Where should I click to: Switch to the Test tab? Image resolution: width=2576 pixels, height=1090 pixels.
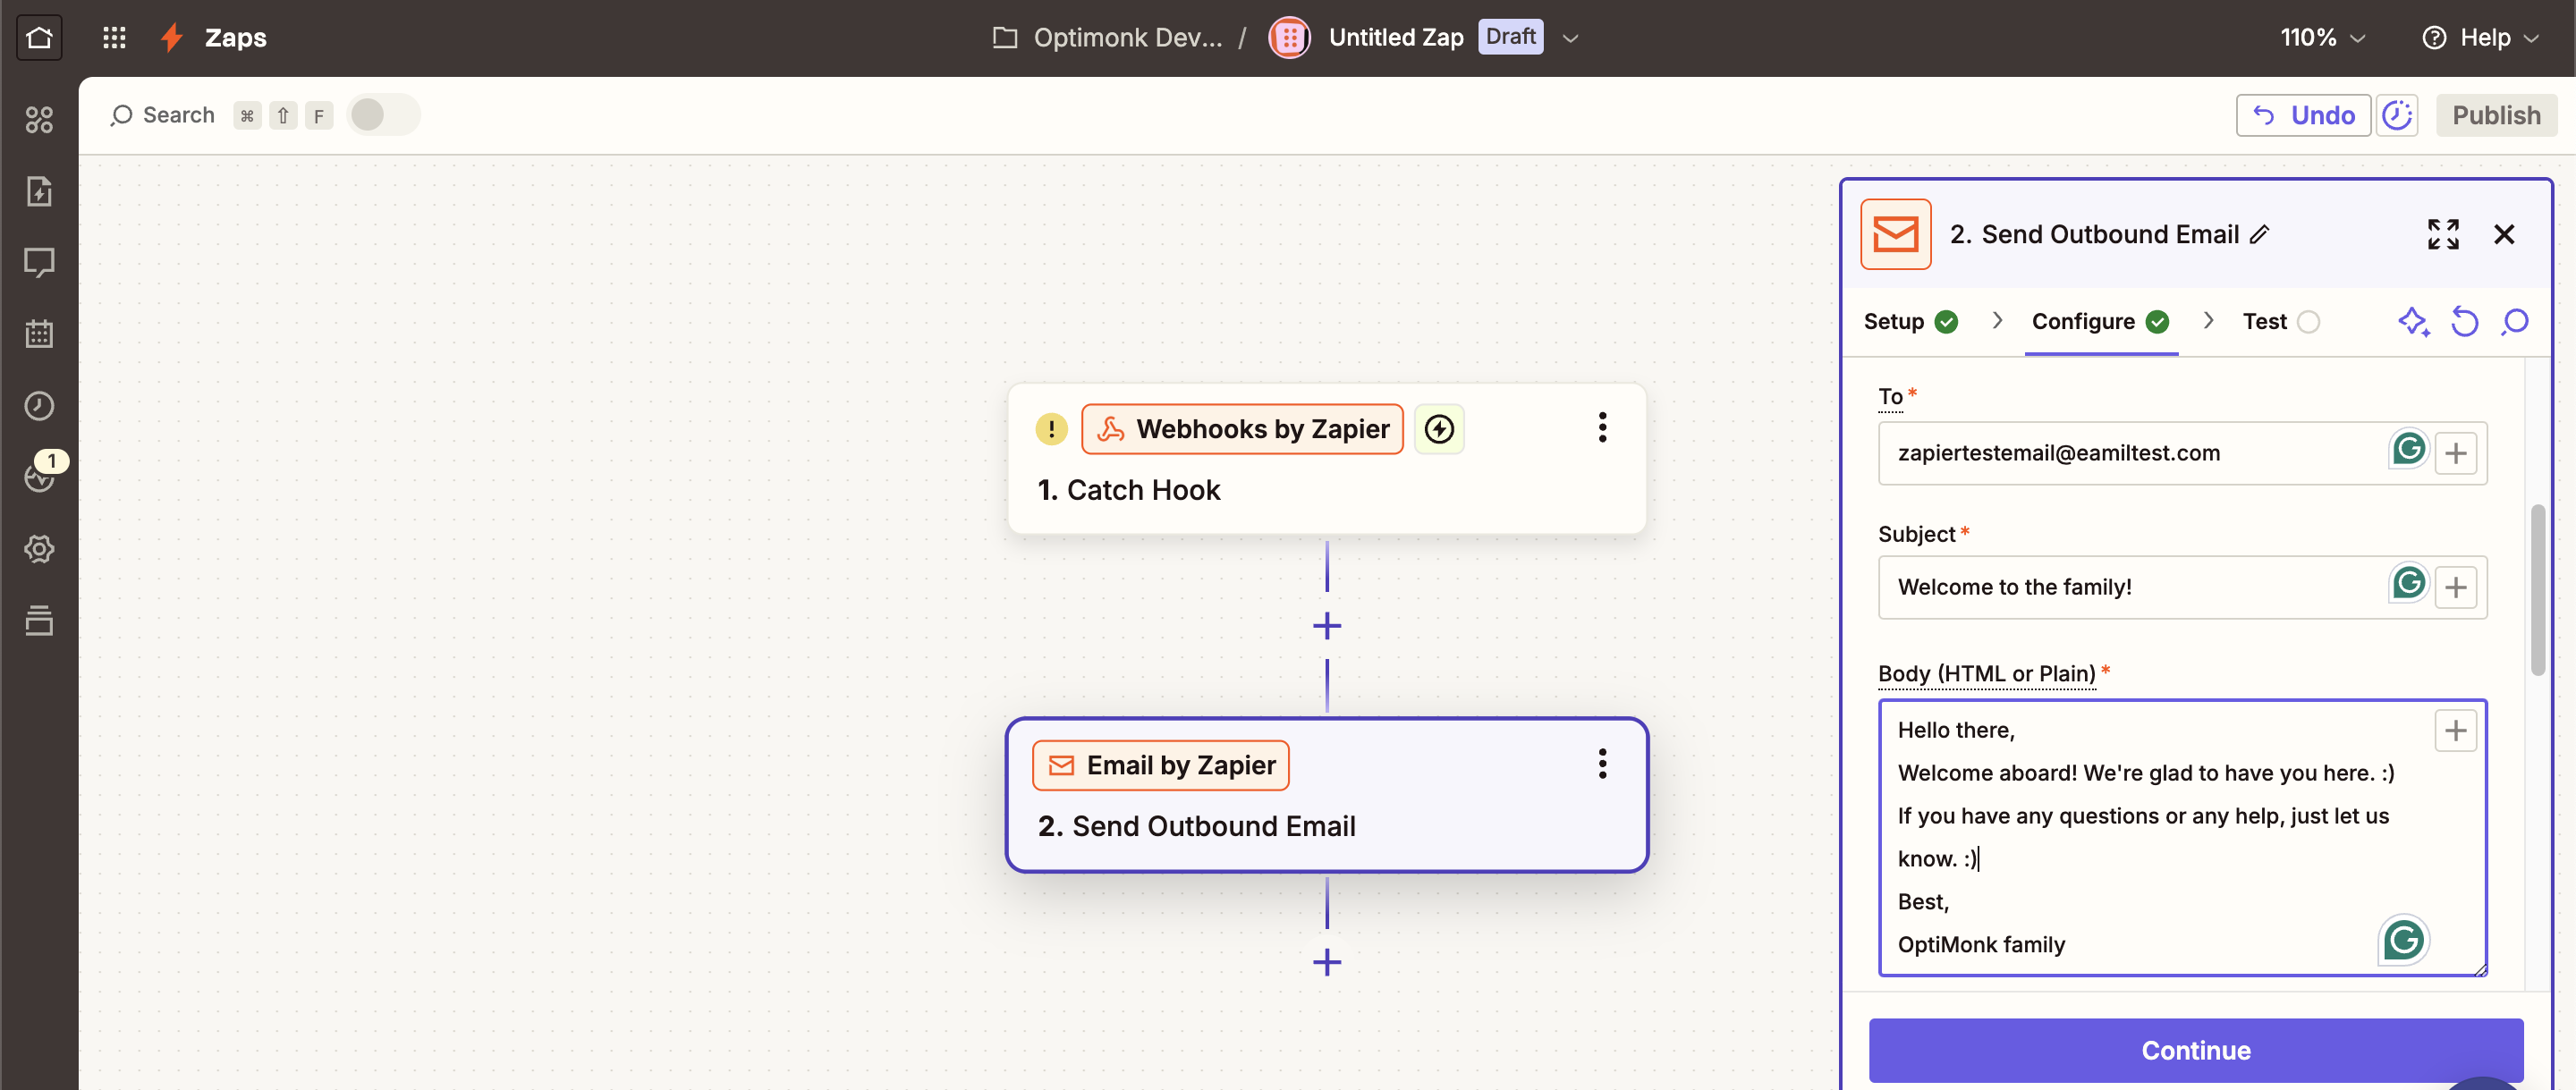pos(2280,322)
